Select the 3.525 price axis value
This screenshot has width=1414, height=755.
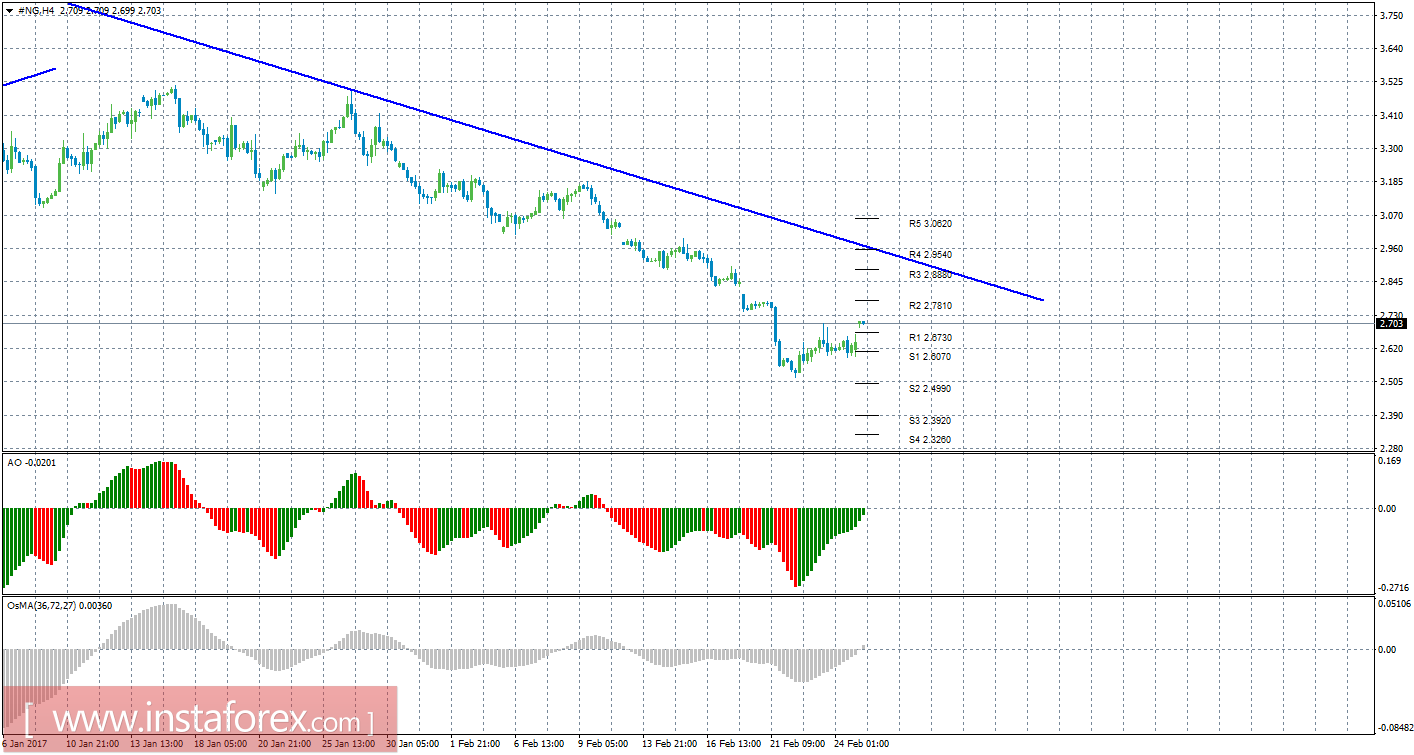point(1391,82)
